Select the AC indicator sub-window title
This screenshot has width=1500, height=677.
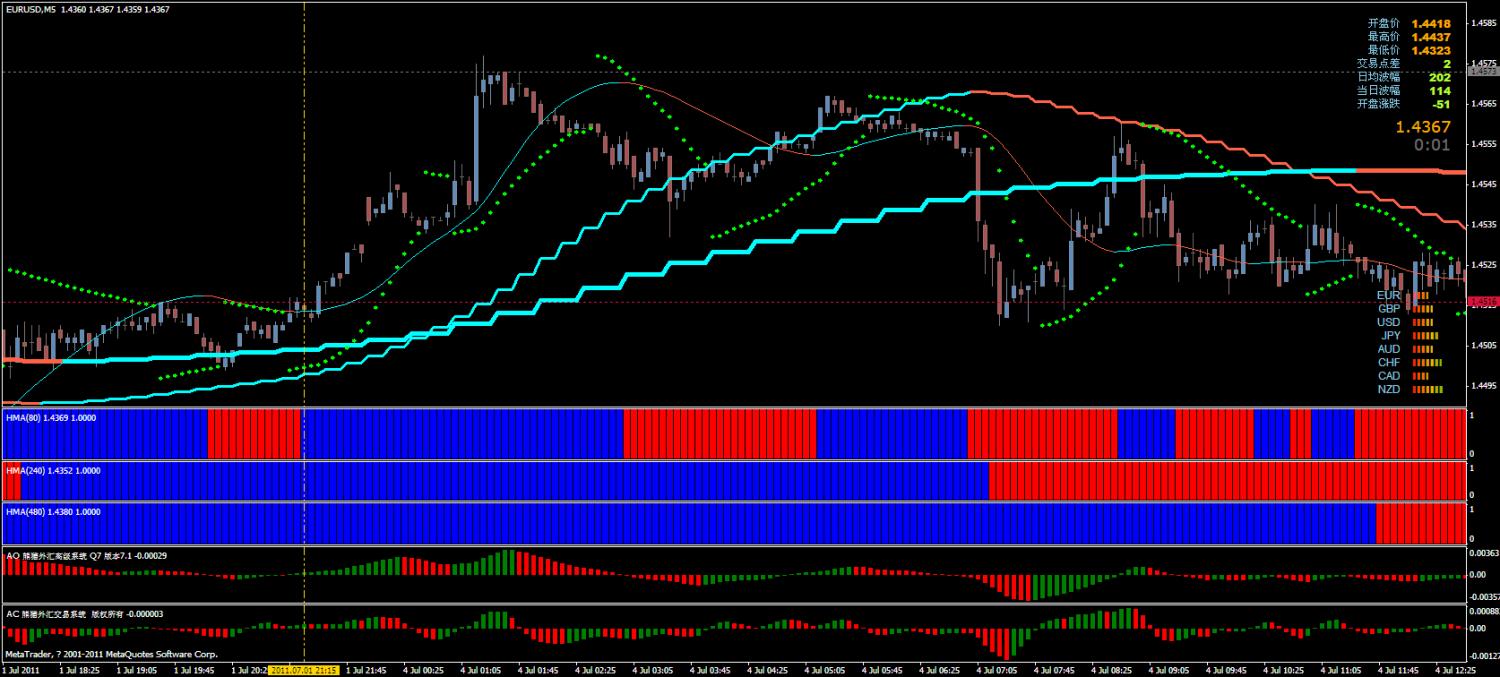(x=84, y=612)
